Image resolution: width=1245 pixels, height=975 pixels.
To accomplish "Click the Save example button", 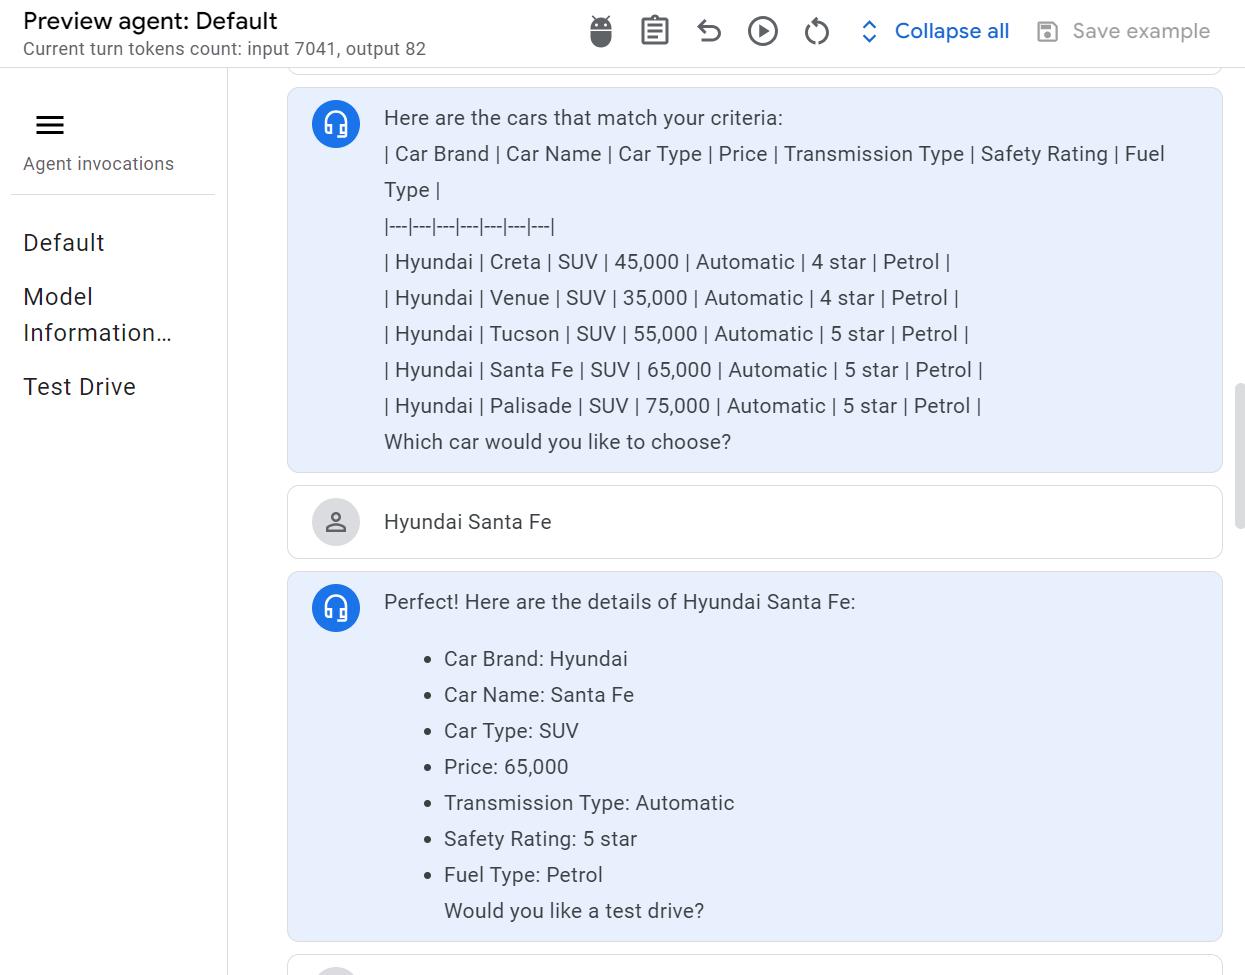I will tap(1123, 31).
